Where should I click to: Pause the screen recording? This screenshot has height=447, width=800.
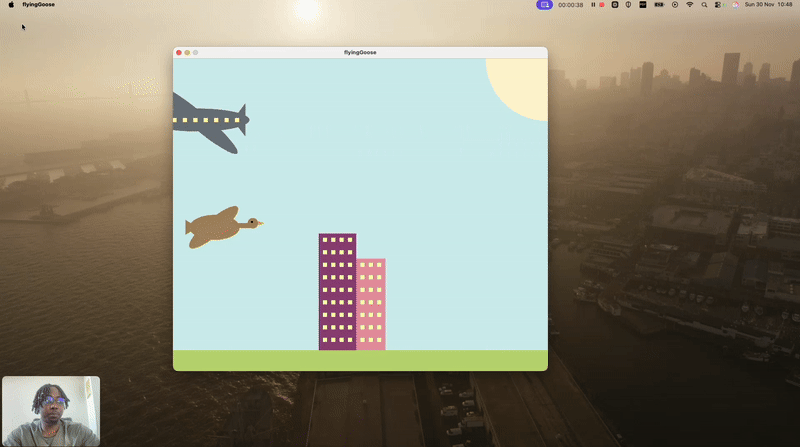pyautogui.click(x=593, y=5)
